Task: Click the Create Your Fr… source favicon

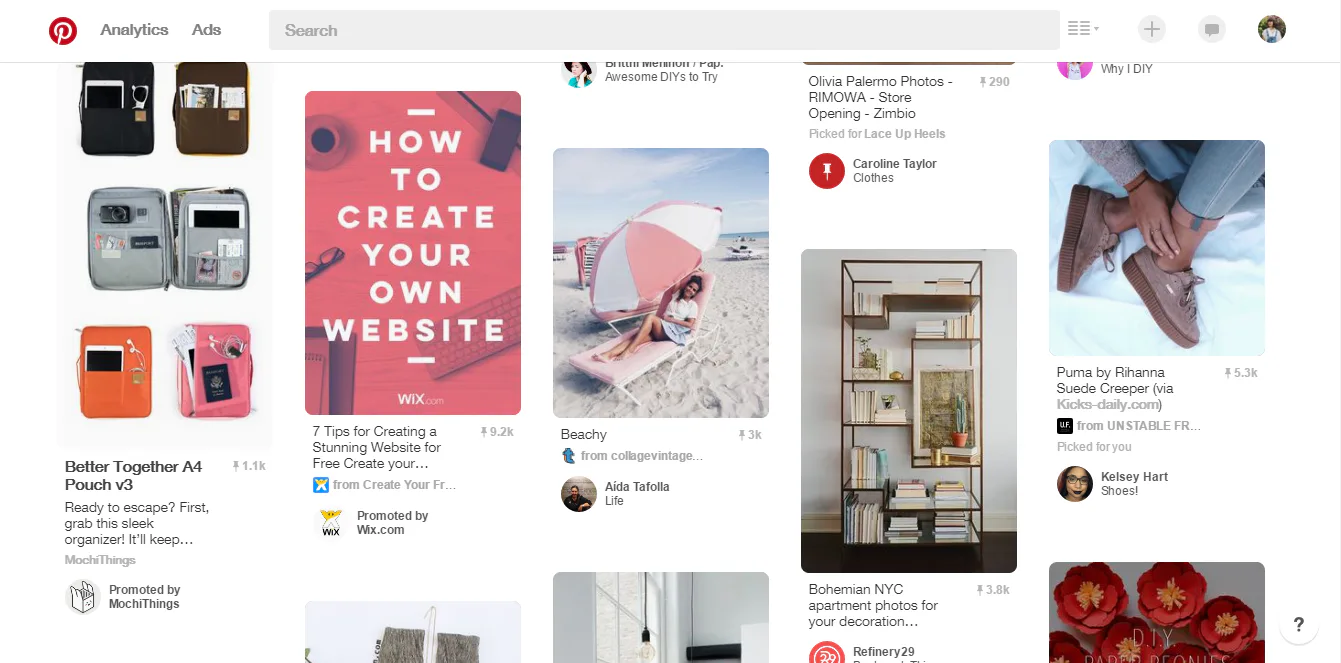Action: pos(321,485)
